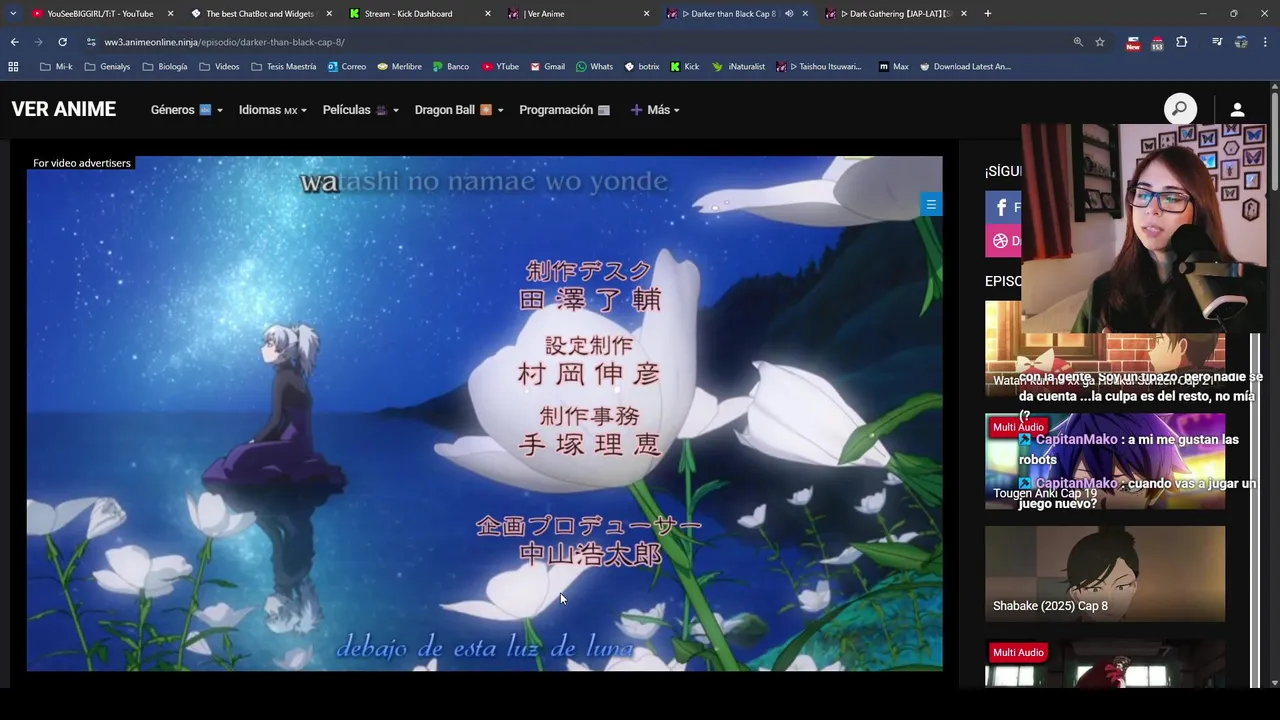The height and width of the screenshot is (720, 1280).
Task: Close the Stream - Kick Dashboard tab
Action: (488, 14)
